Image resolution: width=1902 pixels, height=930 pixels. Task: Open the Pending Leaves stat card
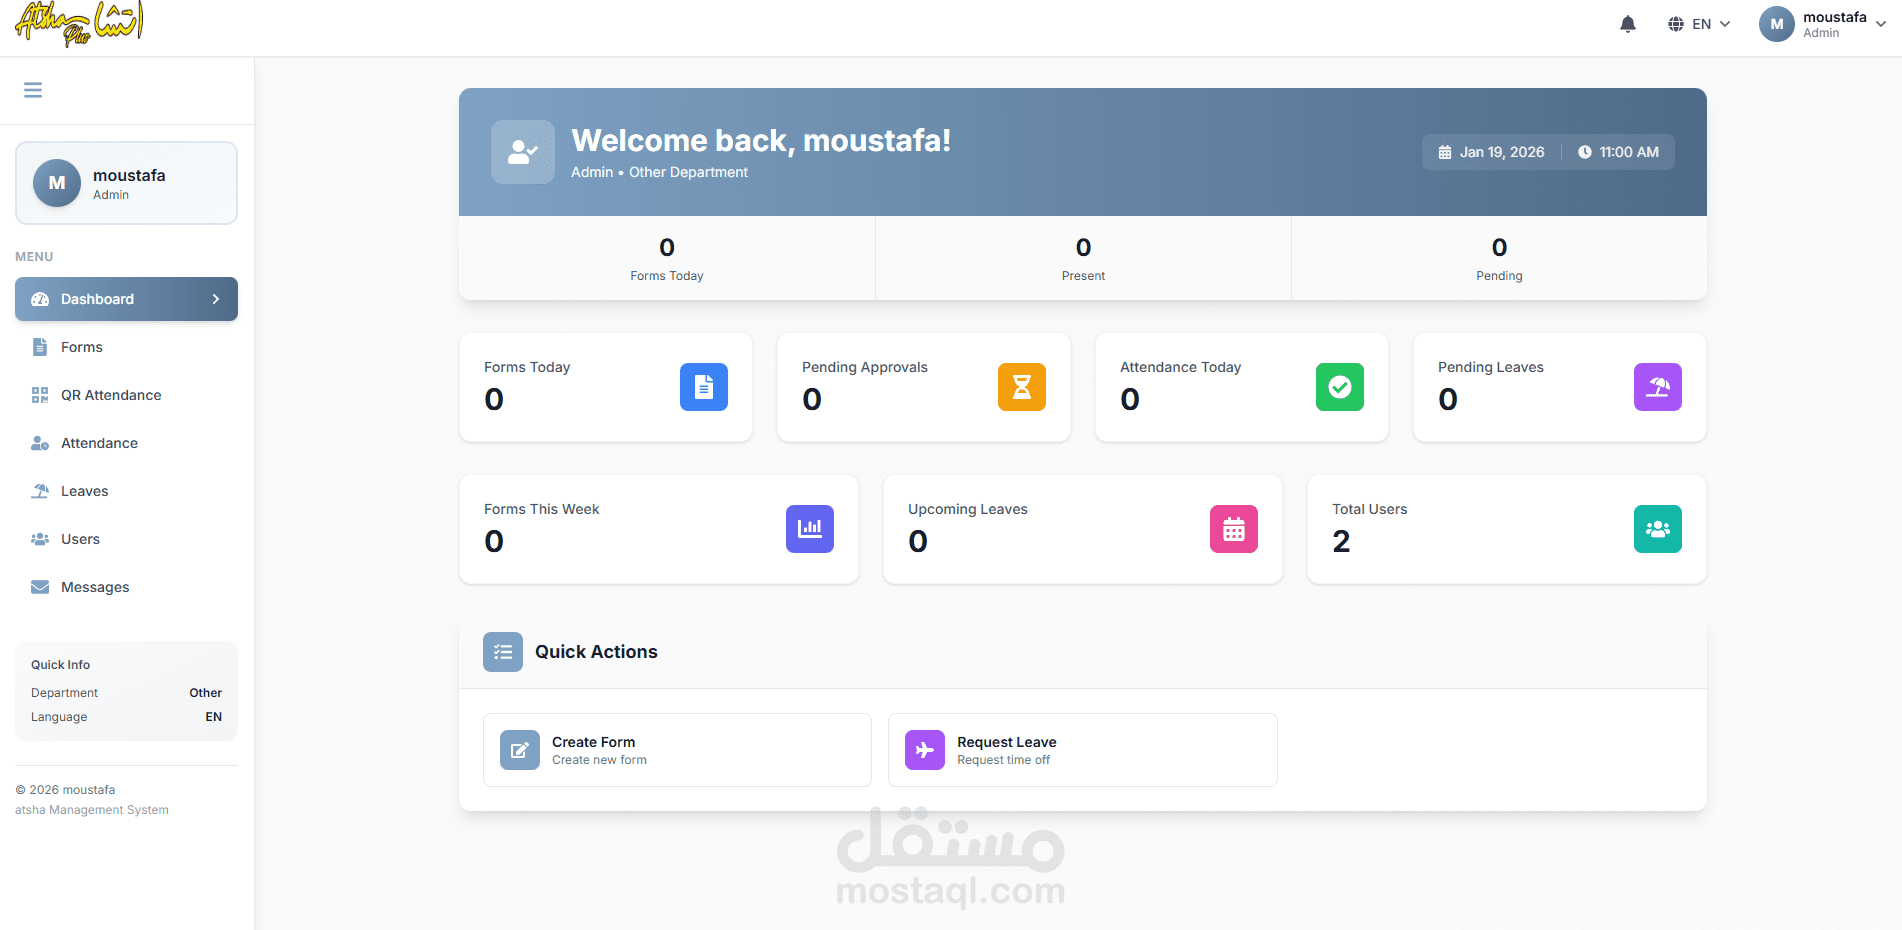tap(1560, 387)
